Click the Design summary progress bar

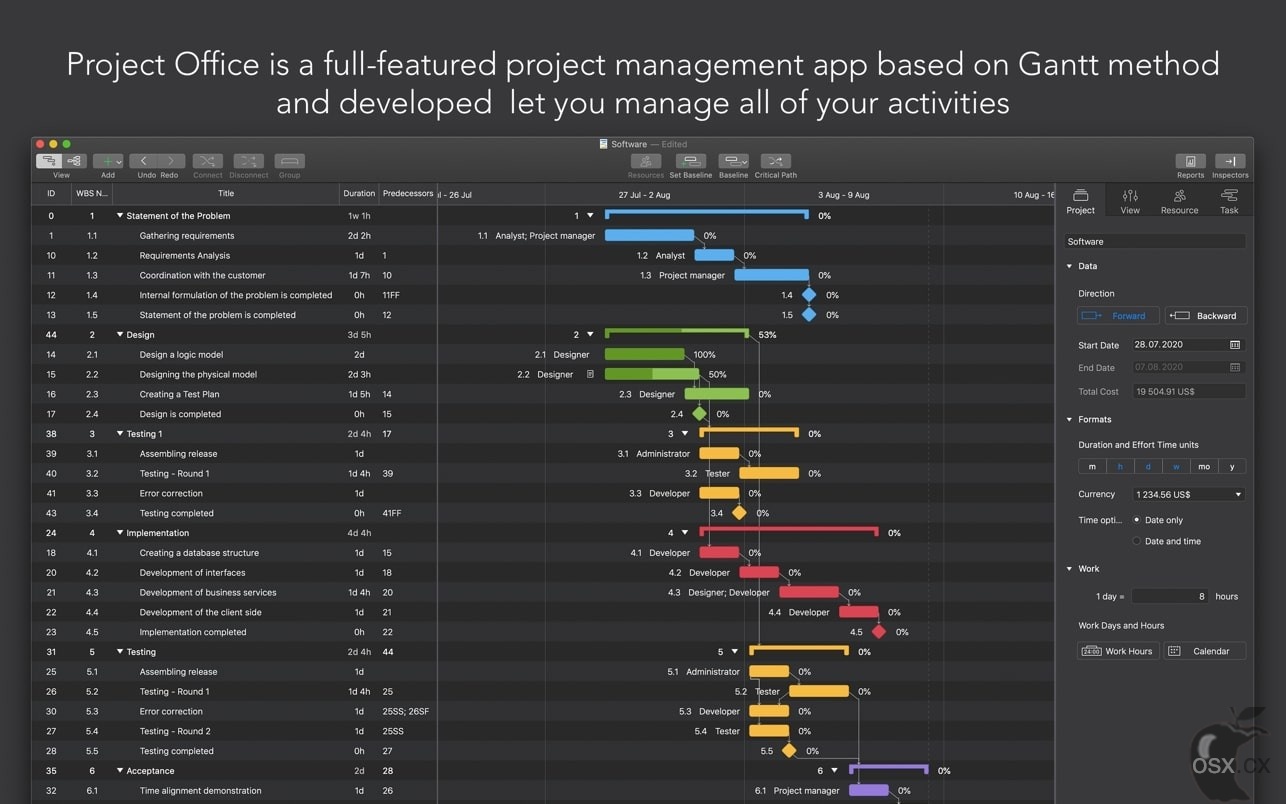(x=677, y=332)
